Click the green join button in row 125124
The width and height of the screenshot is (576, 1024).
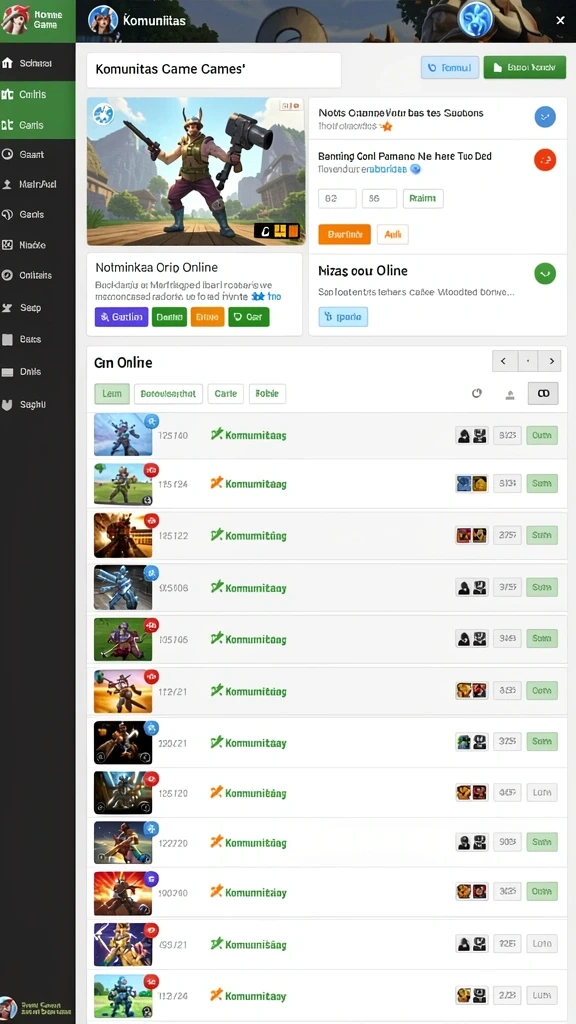(x=542, y=483)
